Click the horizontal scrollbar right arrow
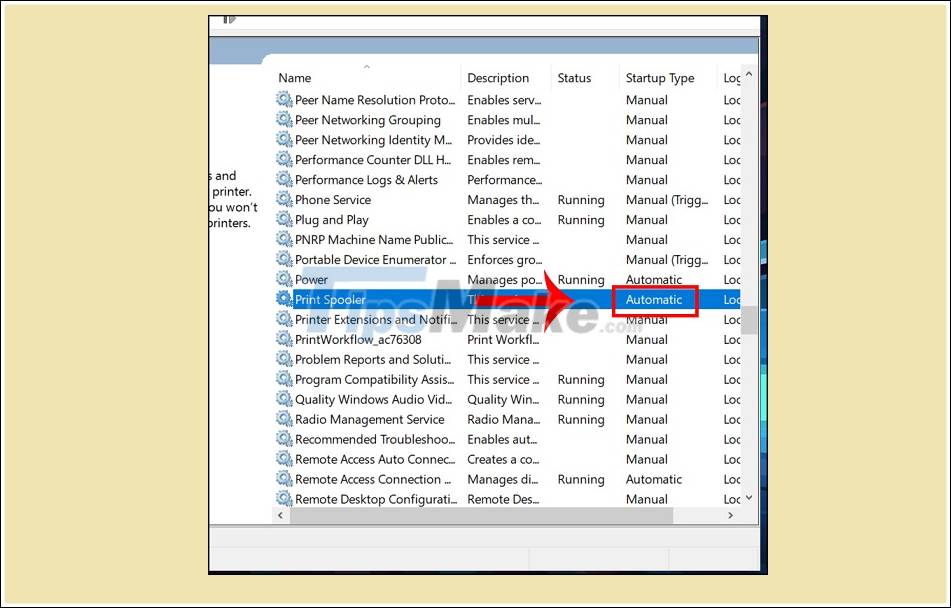951x608 pixels. 729,515
